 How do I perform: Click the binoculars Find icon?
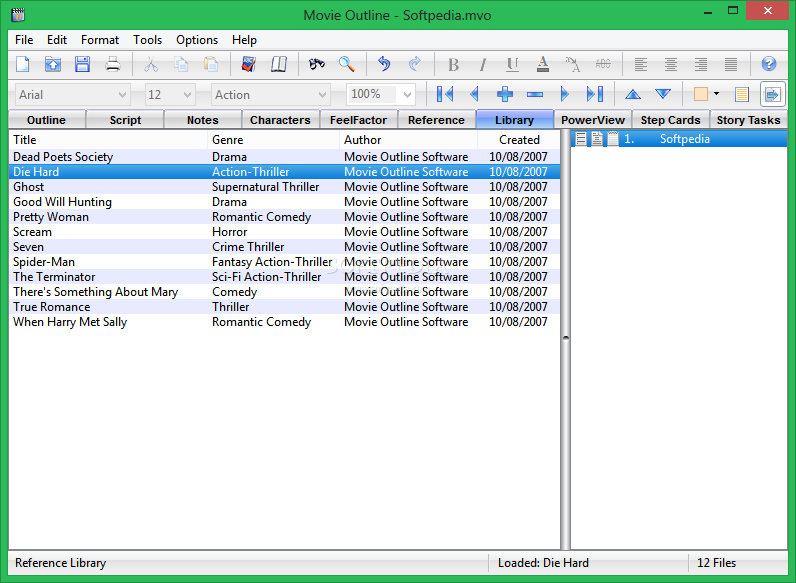coord(316,64)
